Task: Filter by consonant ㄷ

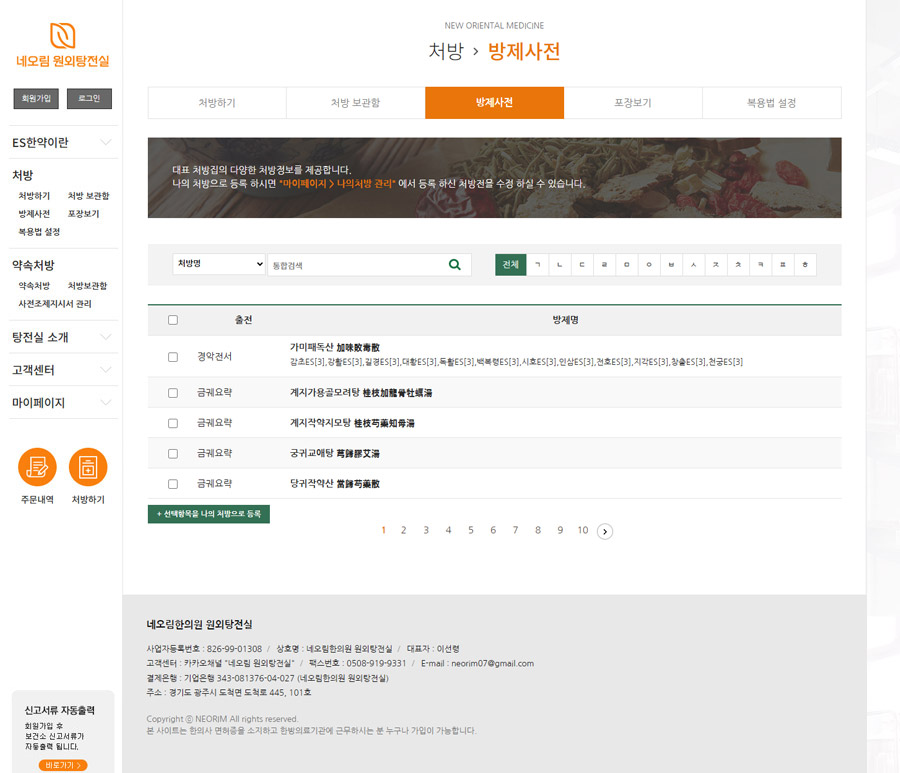Action: [582, 265]
